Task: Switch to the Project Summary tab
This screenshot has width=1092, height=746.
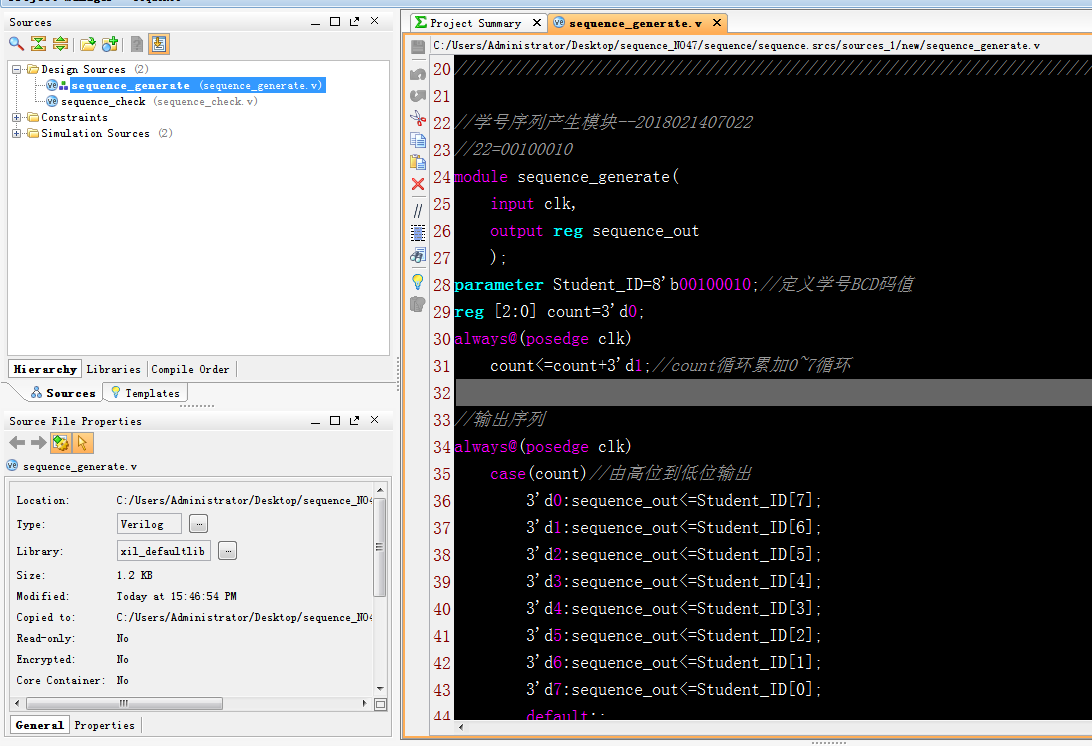Action: 476,23
